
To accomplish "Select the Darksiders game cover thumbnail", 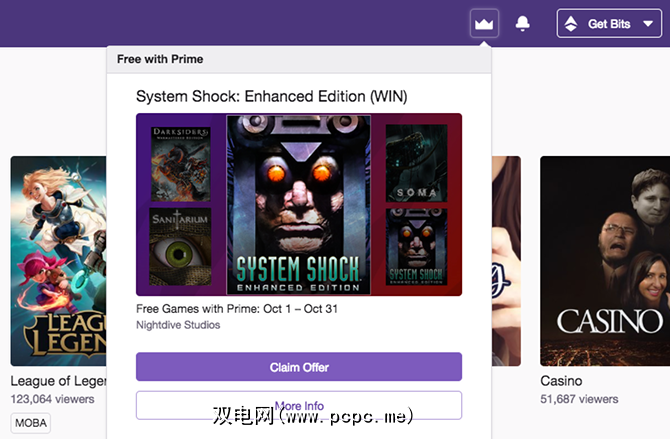I will (181, 164).
